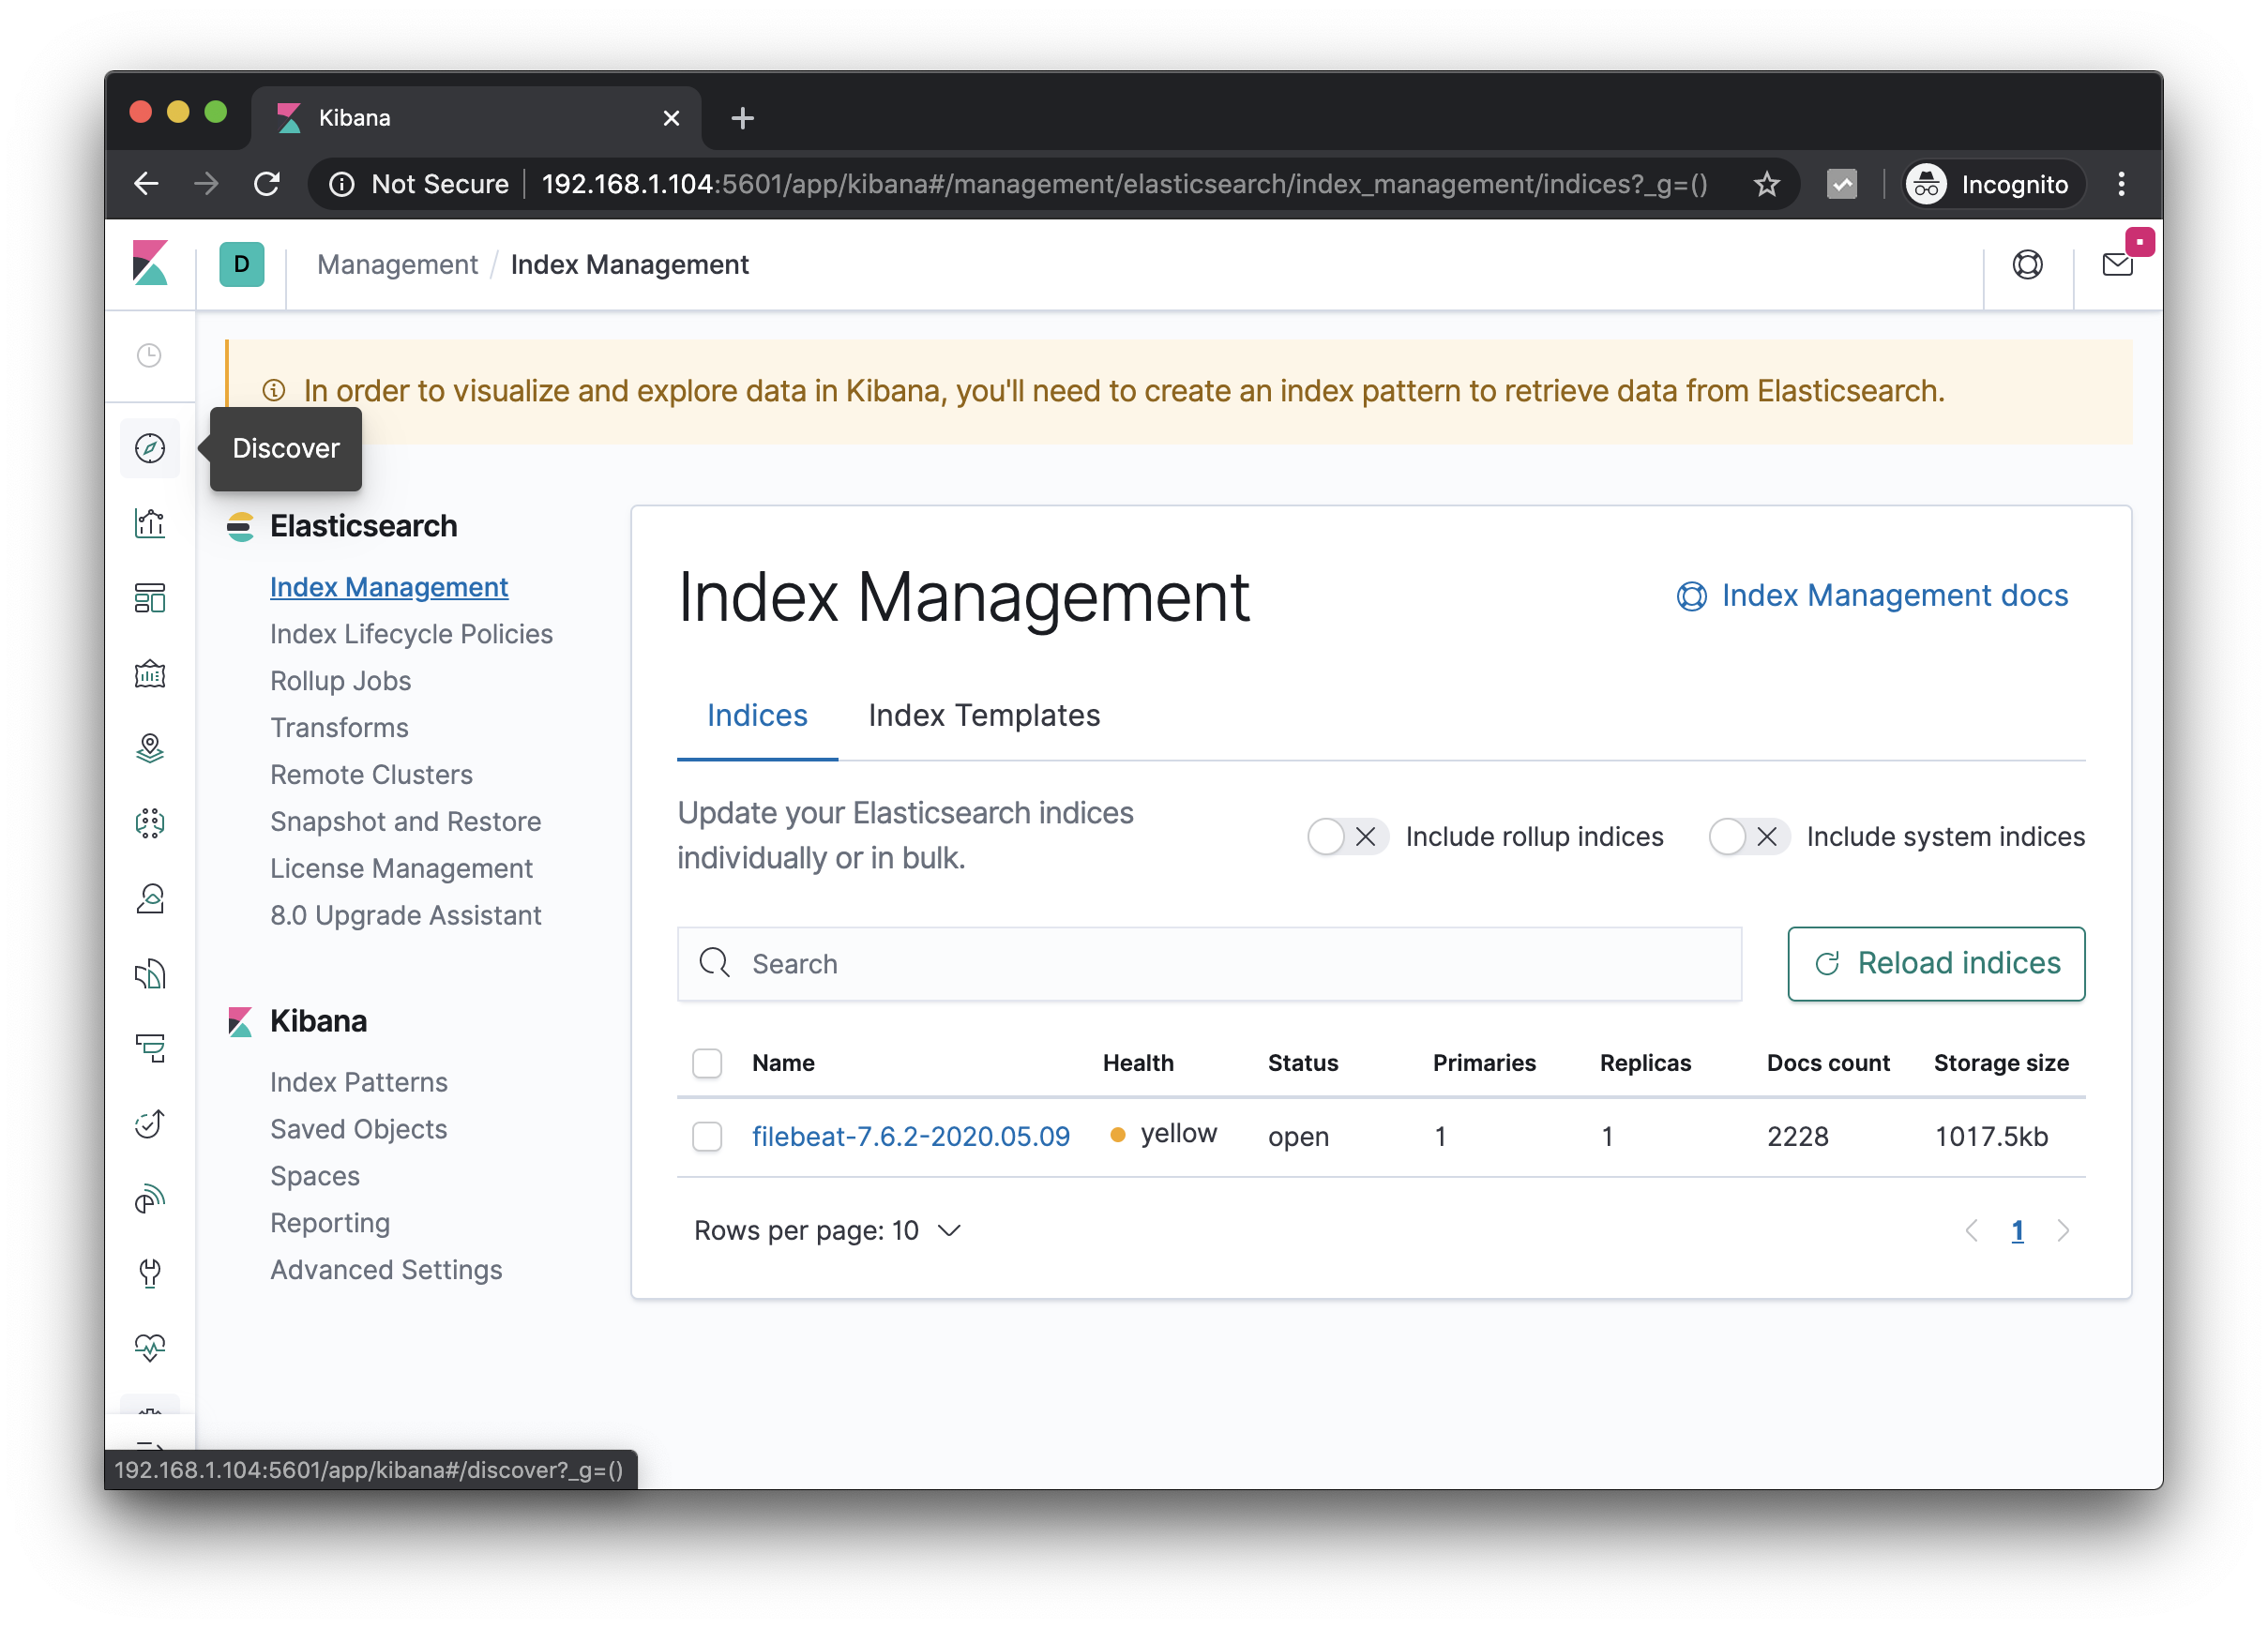Open Visualize from sidebar chart icon

[150, 523]
